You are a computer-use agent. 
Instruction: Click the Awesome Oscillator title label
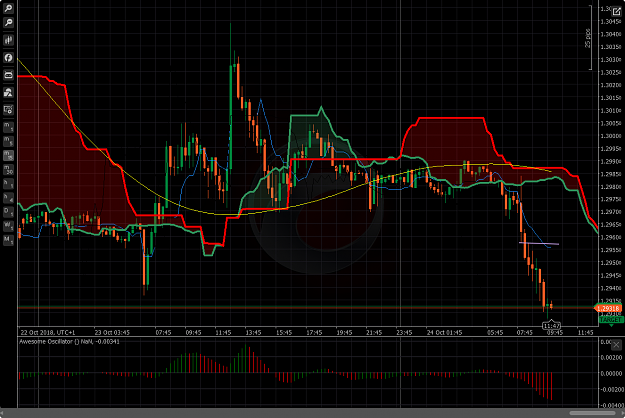coord(69,341)
